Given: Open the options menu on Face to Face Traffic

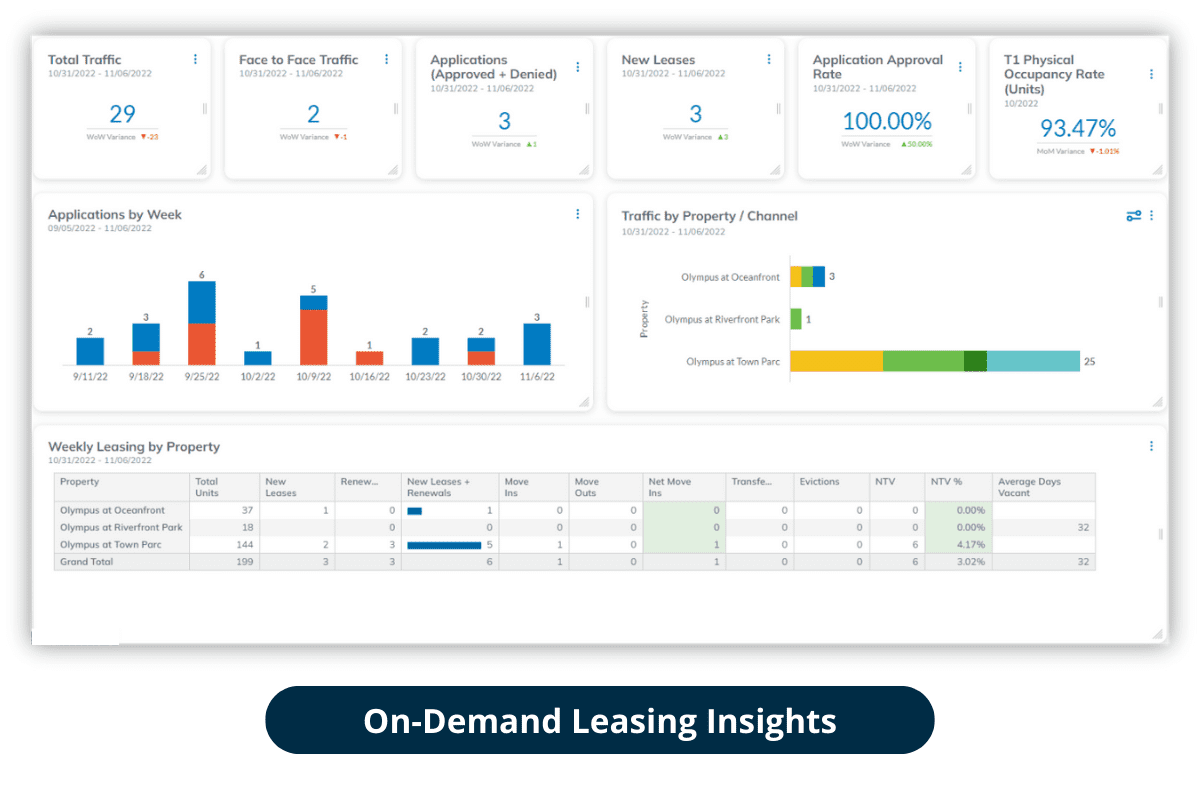Looking at the screenshot, I should (386, 58).
